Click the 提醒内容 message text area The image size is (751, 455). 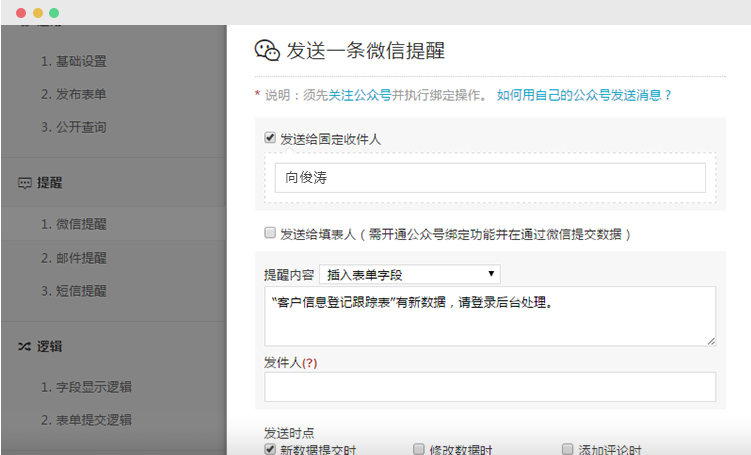click(490, 316)
